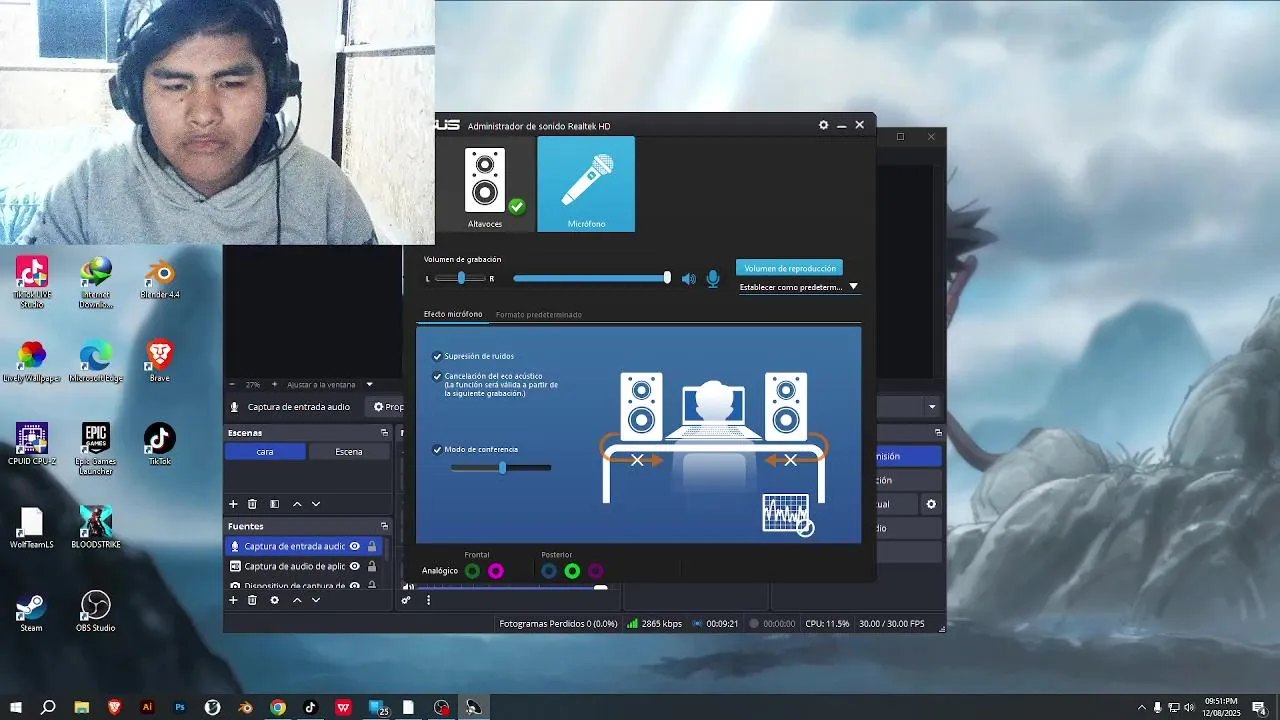Open Establecer como predeterminado dropdown
1280x720 pixels.
click(x=798, y=287)
